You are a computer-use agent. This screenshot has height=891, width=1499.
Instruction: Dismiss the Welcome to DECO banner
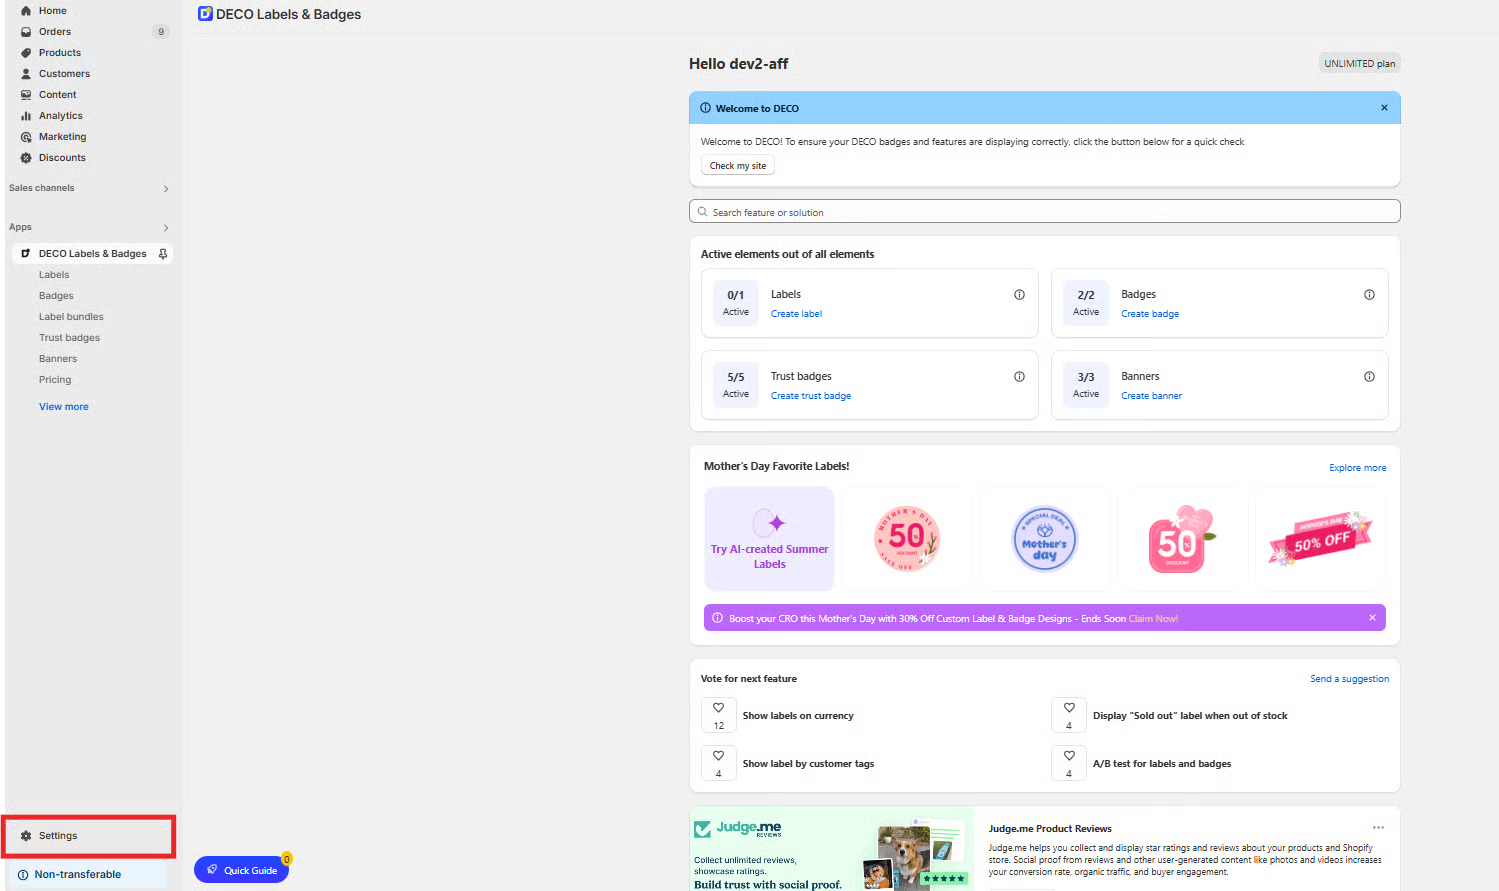(x=1384, y=108)
